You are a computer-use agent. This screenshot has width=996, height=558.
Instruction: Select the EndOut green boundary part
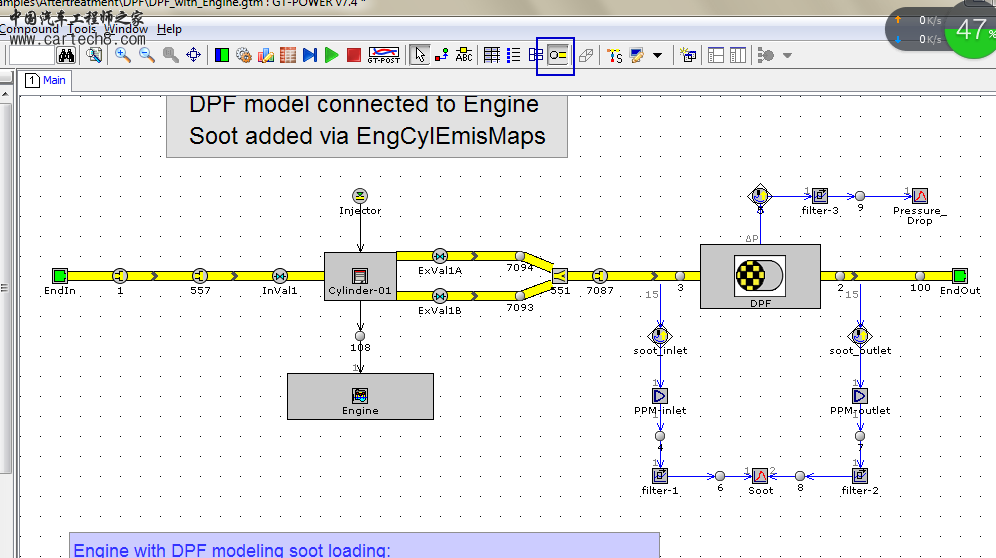(x=960, y=276)
